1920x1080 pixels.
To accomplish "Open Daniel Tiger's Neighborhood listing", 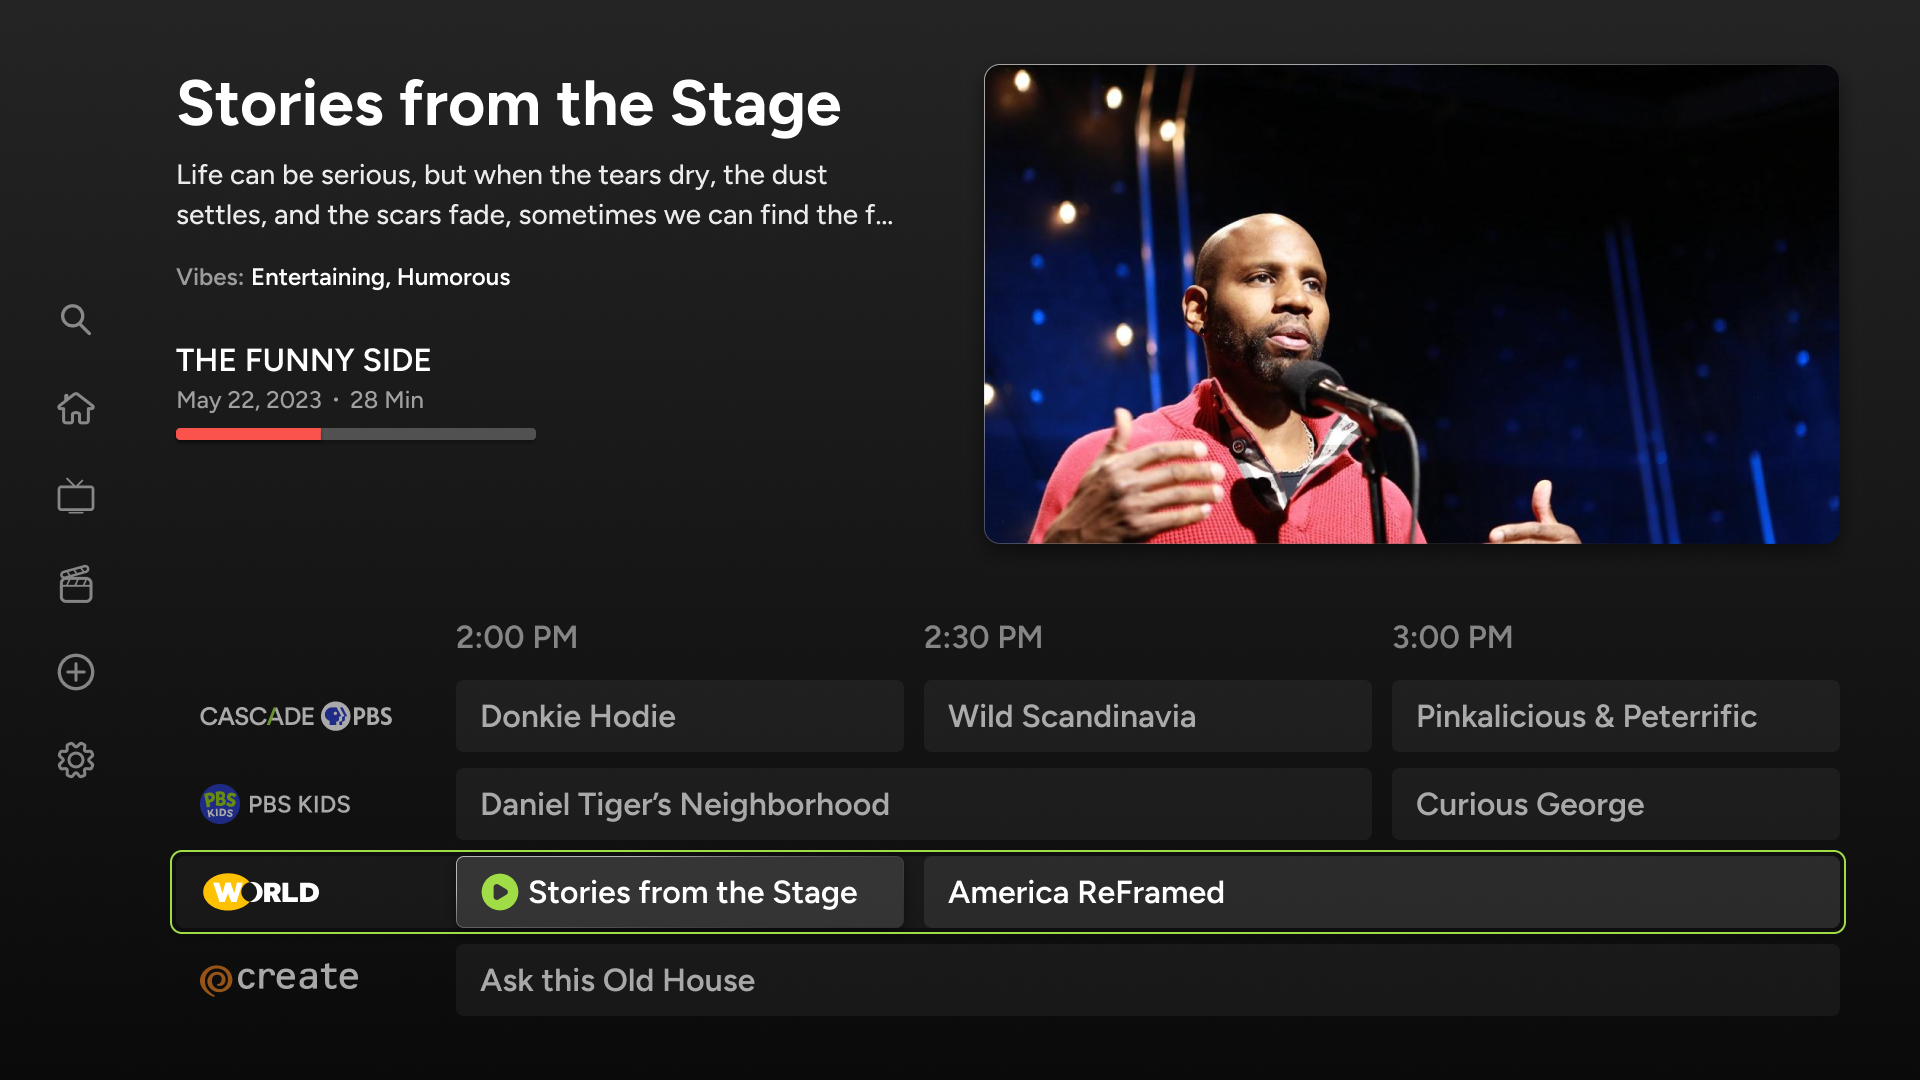I will (913, 804).
